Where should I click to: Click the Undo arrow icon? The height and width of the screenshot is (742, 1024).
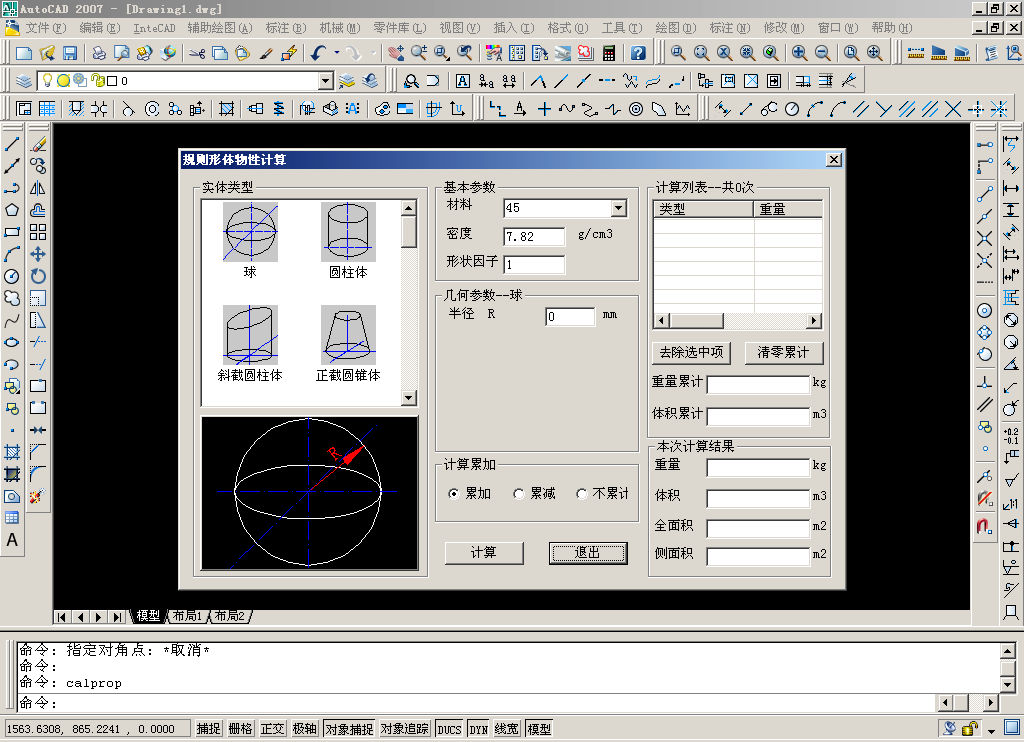pyautogui.click(x=318, y=53)
